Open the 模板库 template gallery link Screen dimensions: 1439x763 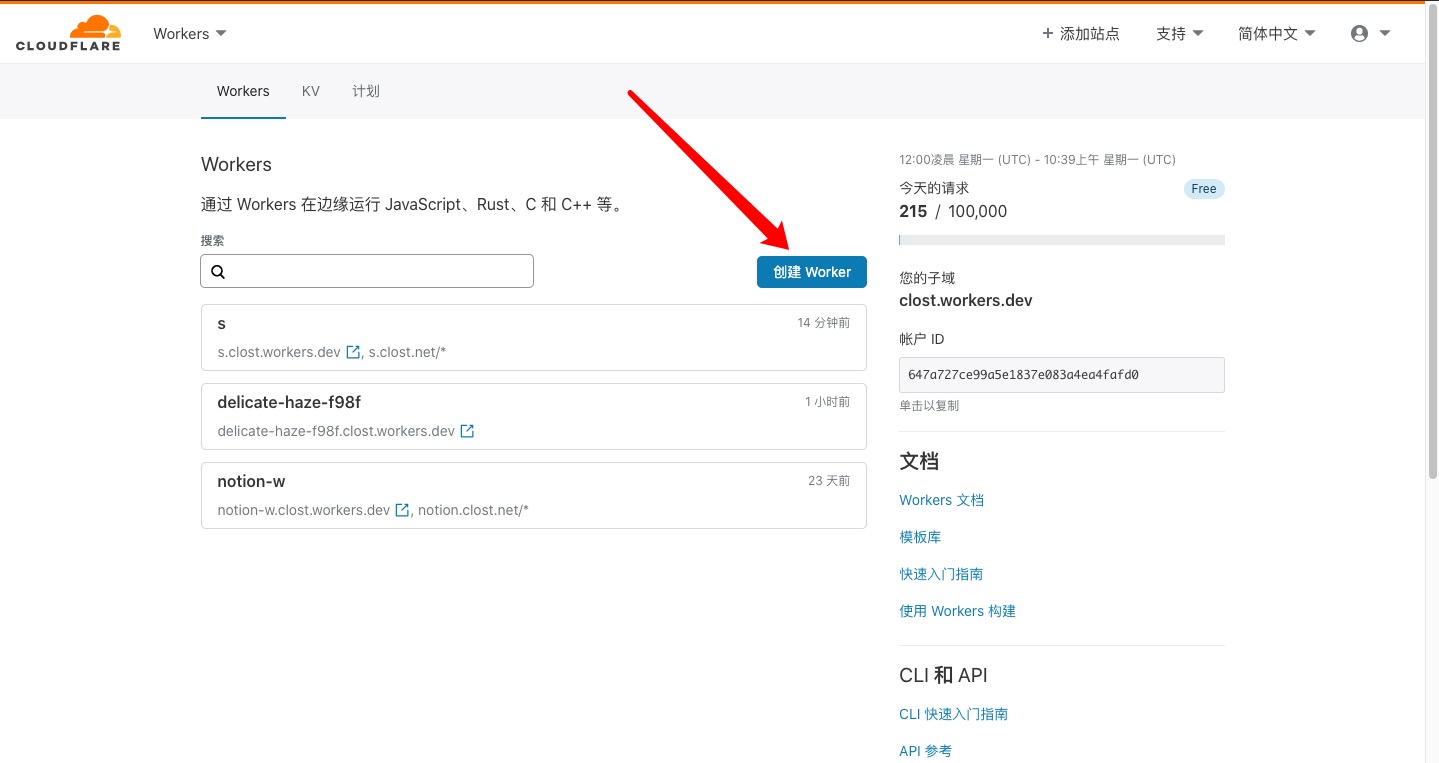point(920,537)
